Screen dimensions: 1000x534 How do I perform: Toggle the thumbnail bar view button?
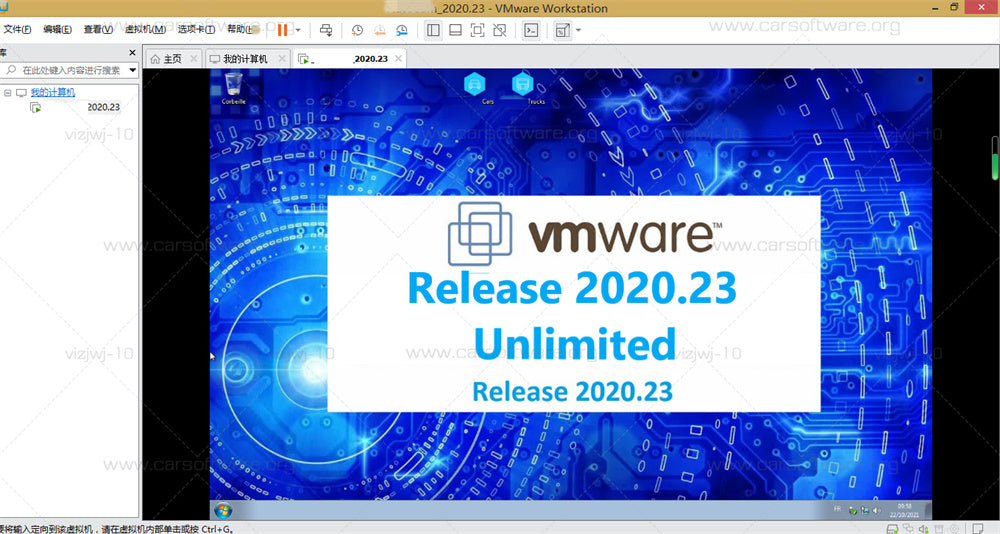455,30
